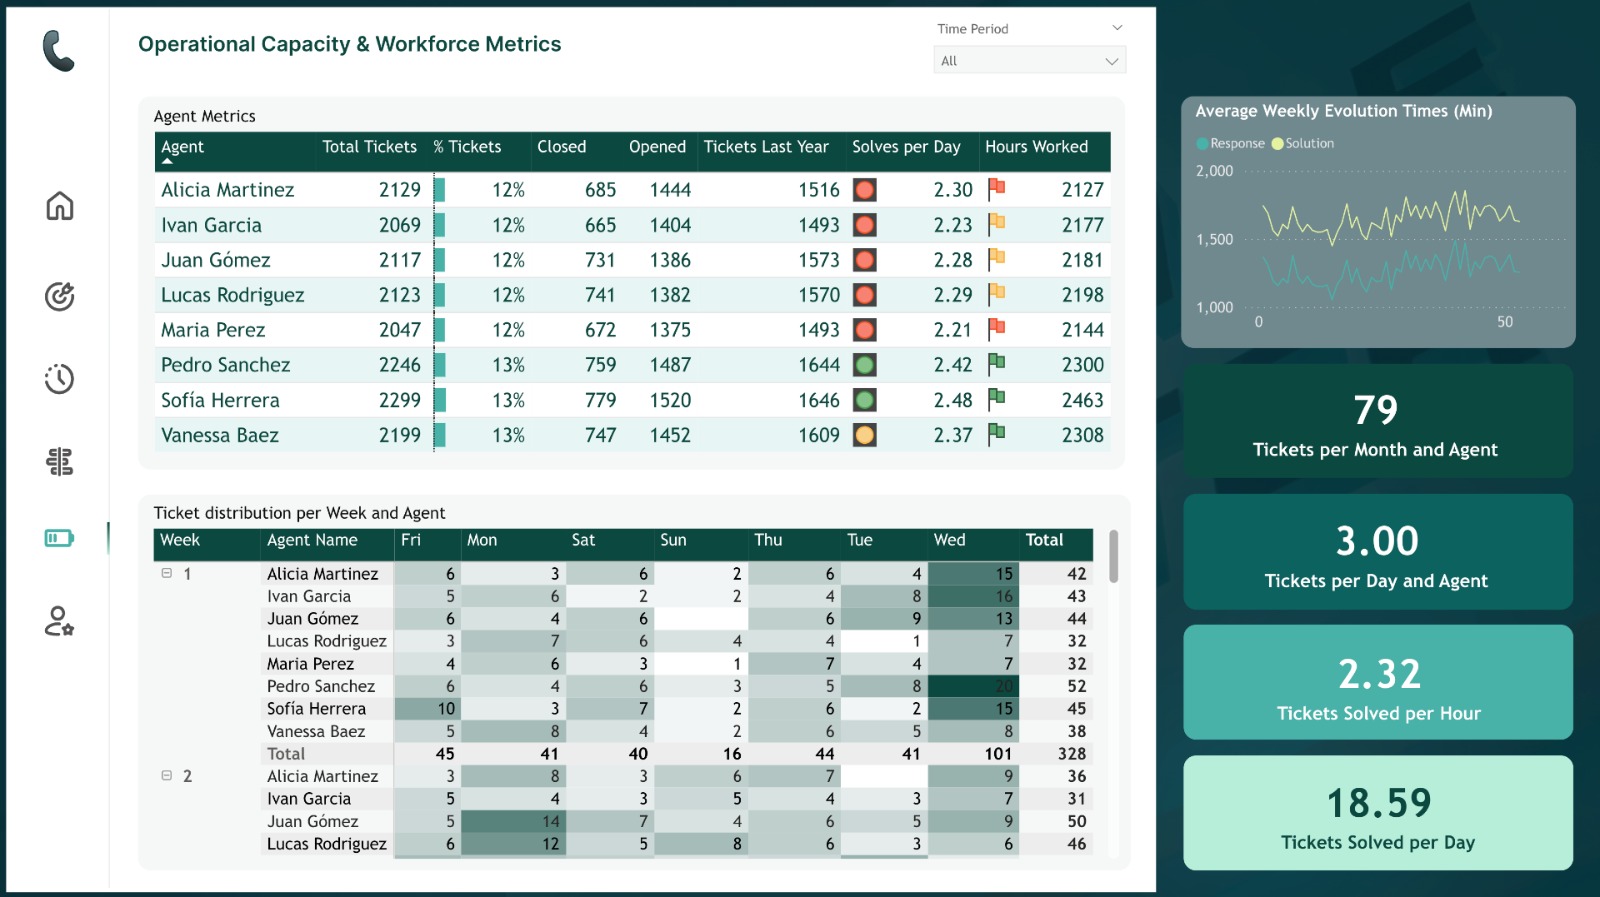The height and width of the screenshot is (897, 1600).
Task: Open the phone logo icon
Action: click(58, 51)
